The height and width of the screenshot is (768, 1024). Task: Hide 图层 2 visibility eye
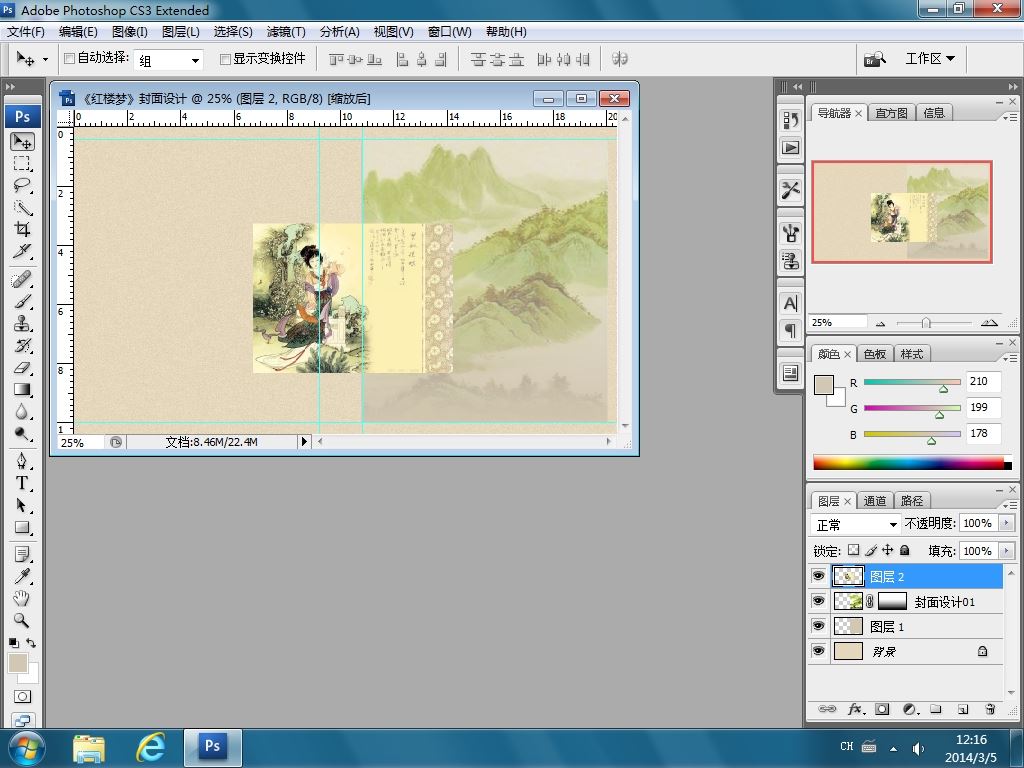(x=818, y=576)
